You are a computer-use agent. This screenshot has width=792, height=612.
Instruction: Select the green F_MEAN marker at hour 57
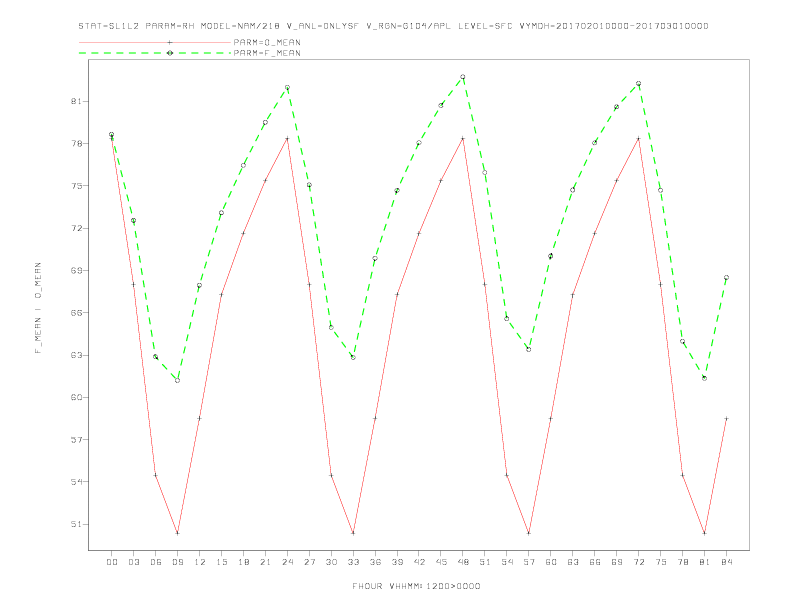(x=529, y=349)
